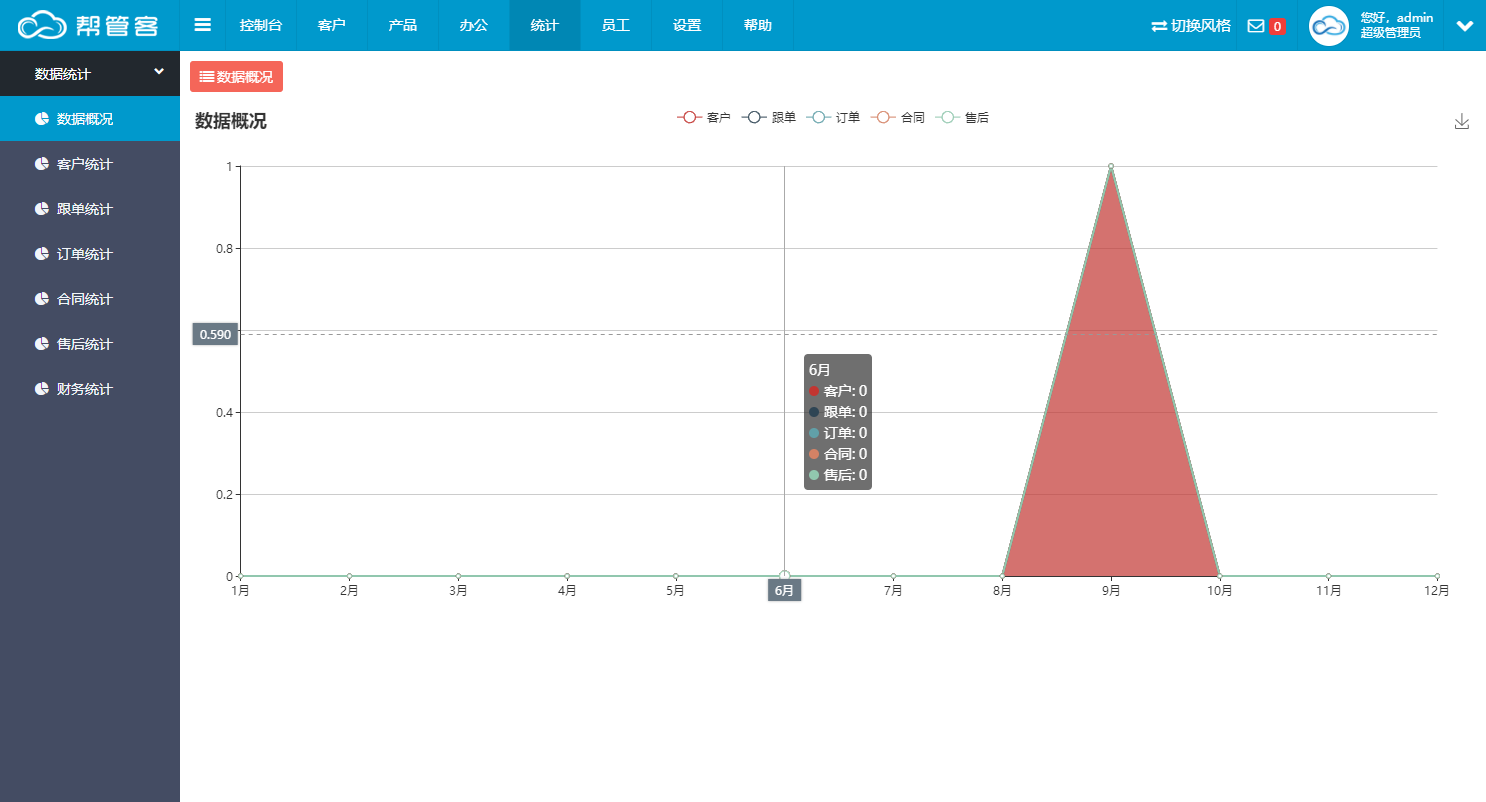This screenshot has height=802, width=1486.
Task: Open the 客户 top navigation menu
Action: (331, 25)
